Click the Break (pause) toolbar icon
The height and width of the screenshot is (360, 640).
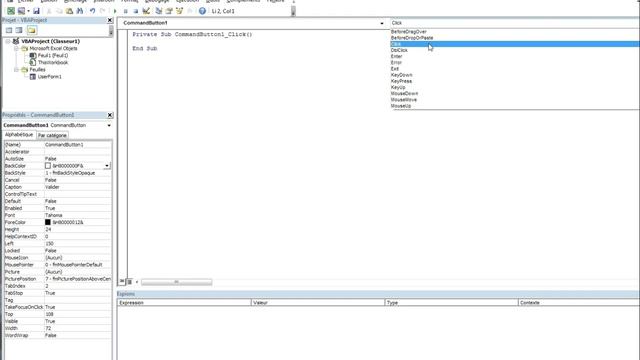point(126,11)
